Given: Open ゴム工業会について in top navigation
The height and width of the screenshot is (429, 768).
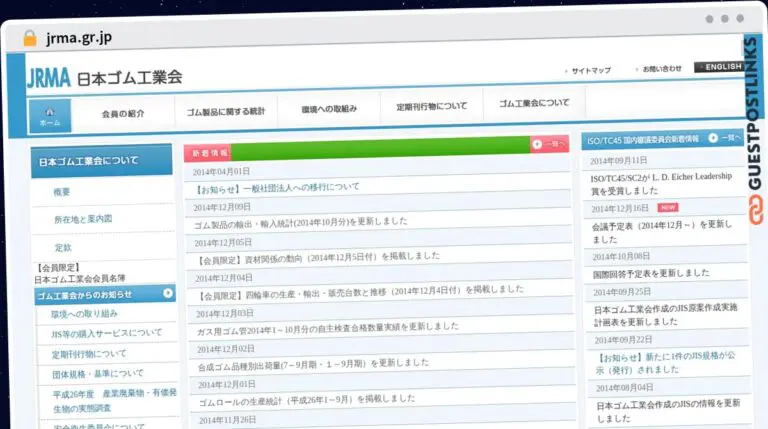Looking at the screenshot, I should coord(534,103).
